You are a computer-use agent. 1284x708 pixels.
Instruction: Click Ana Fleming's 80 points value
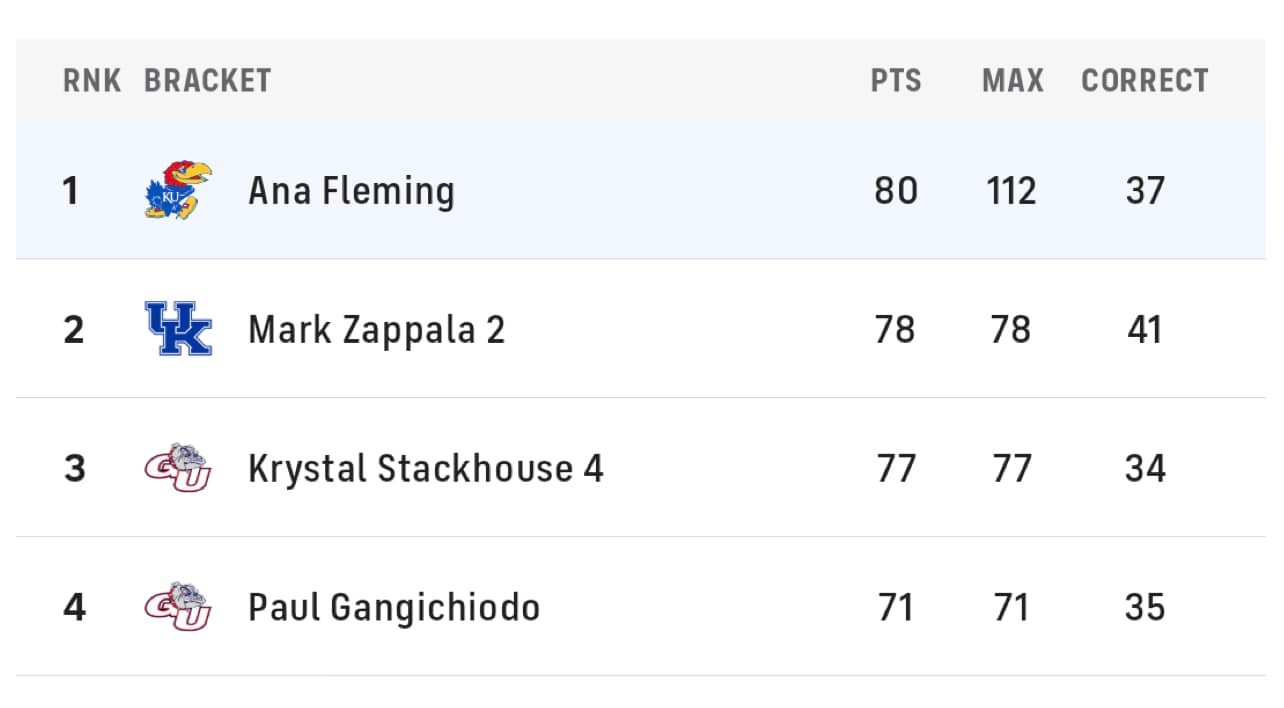pyautogui.click(x=896, y=190)
